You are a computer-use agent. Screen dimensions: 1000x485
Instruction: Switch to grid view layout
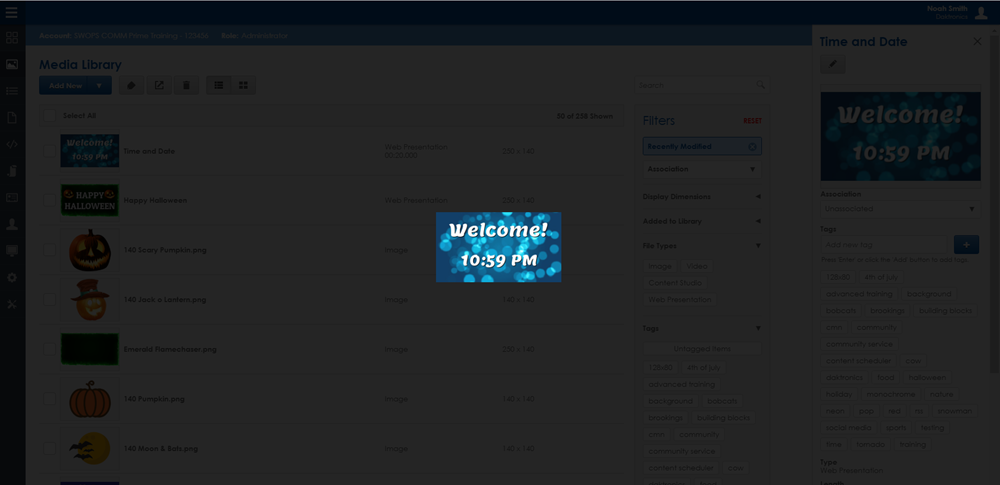point(243,85)
